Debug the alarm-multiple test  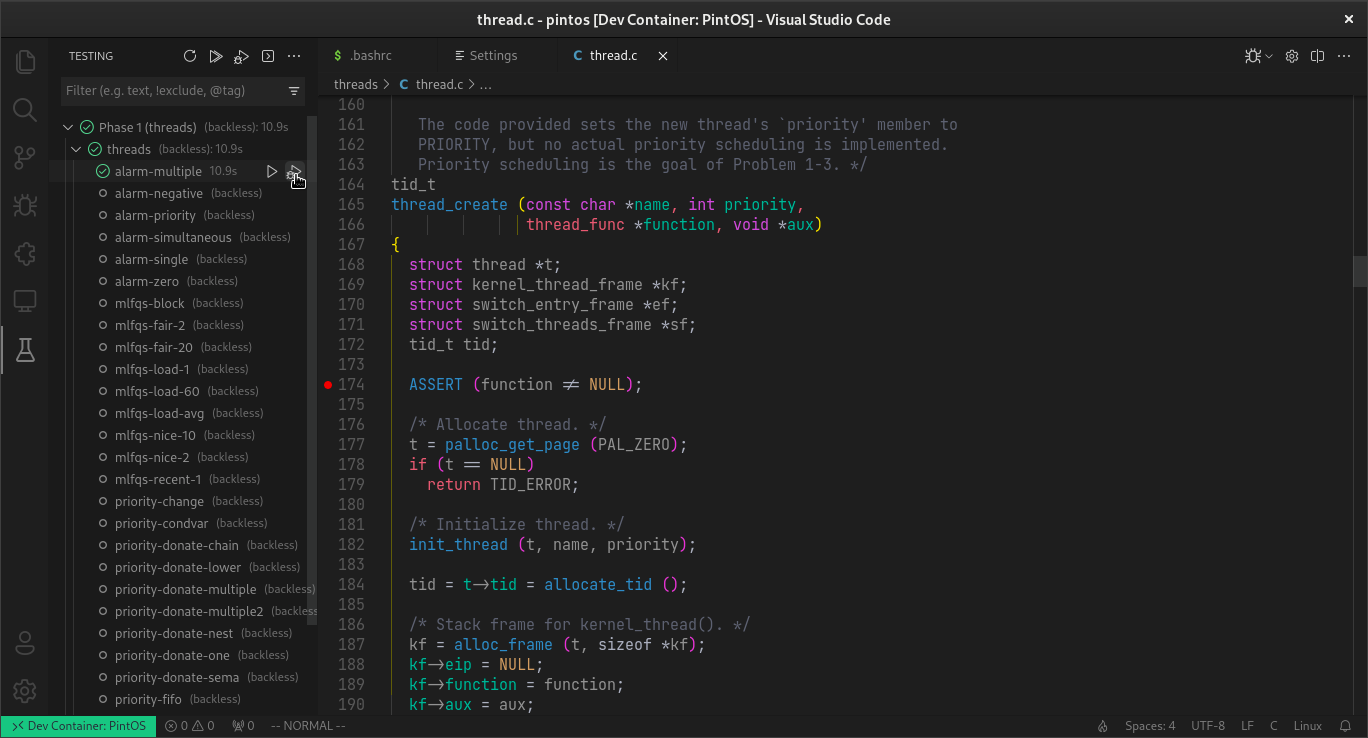click(x=294, y=172)
